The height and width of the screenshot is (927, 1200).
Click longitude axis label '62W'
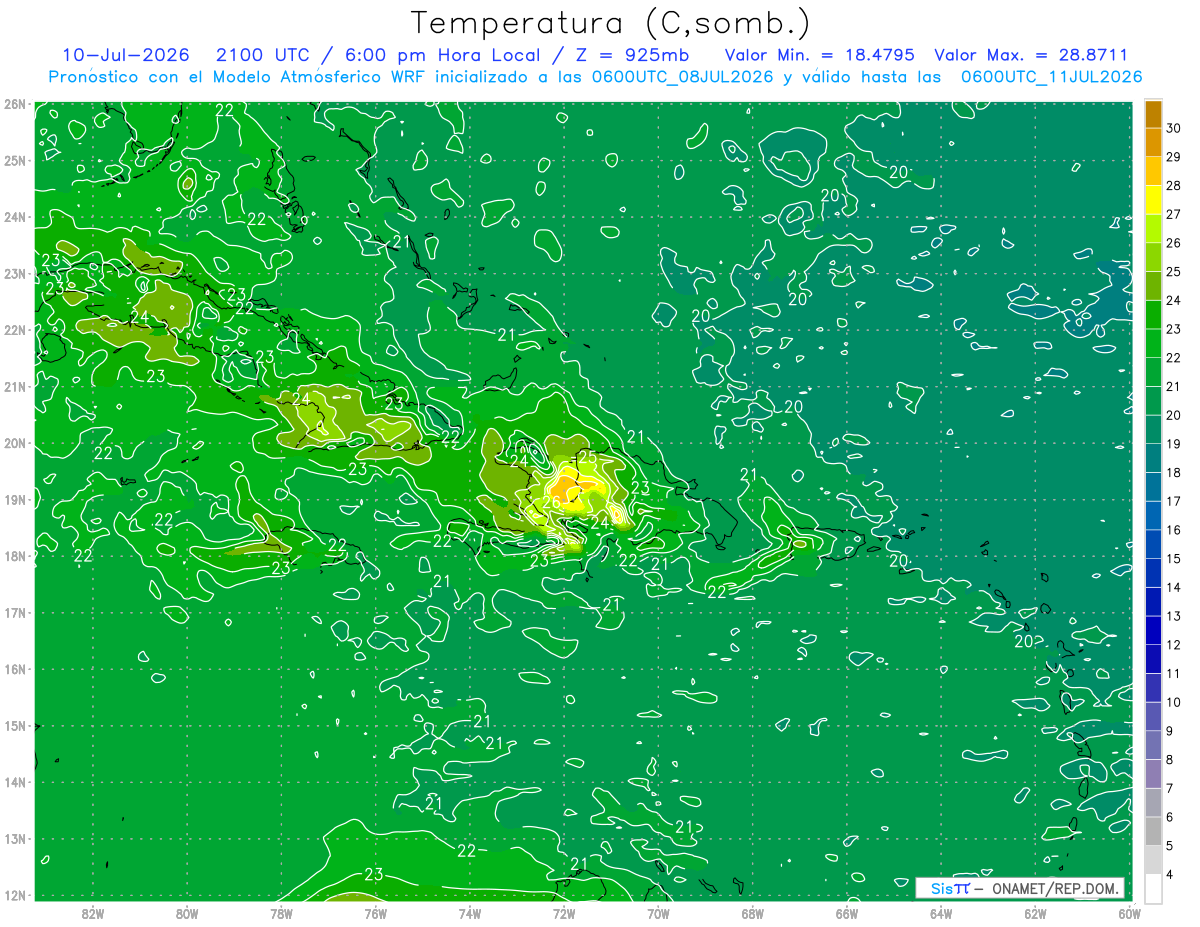[1036, 913]
